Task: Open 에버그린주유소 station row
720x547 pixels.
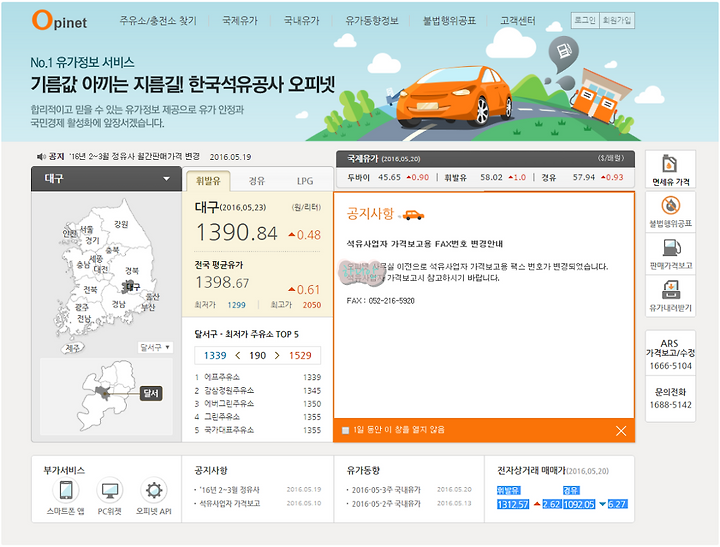Action: (x=258, y=404)
